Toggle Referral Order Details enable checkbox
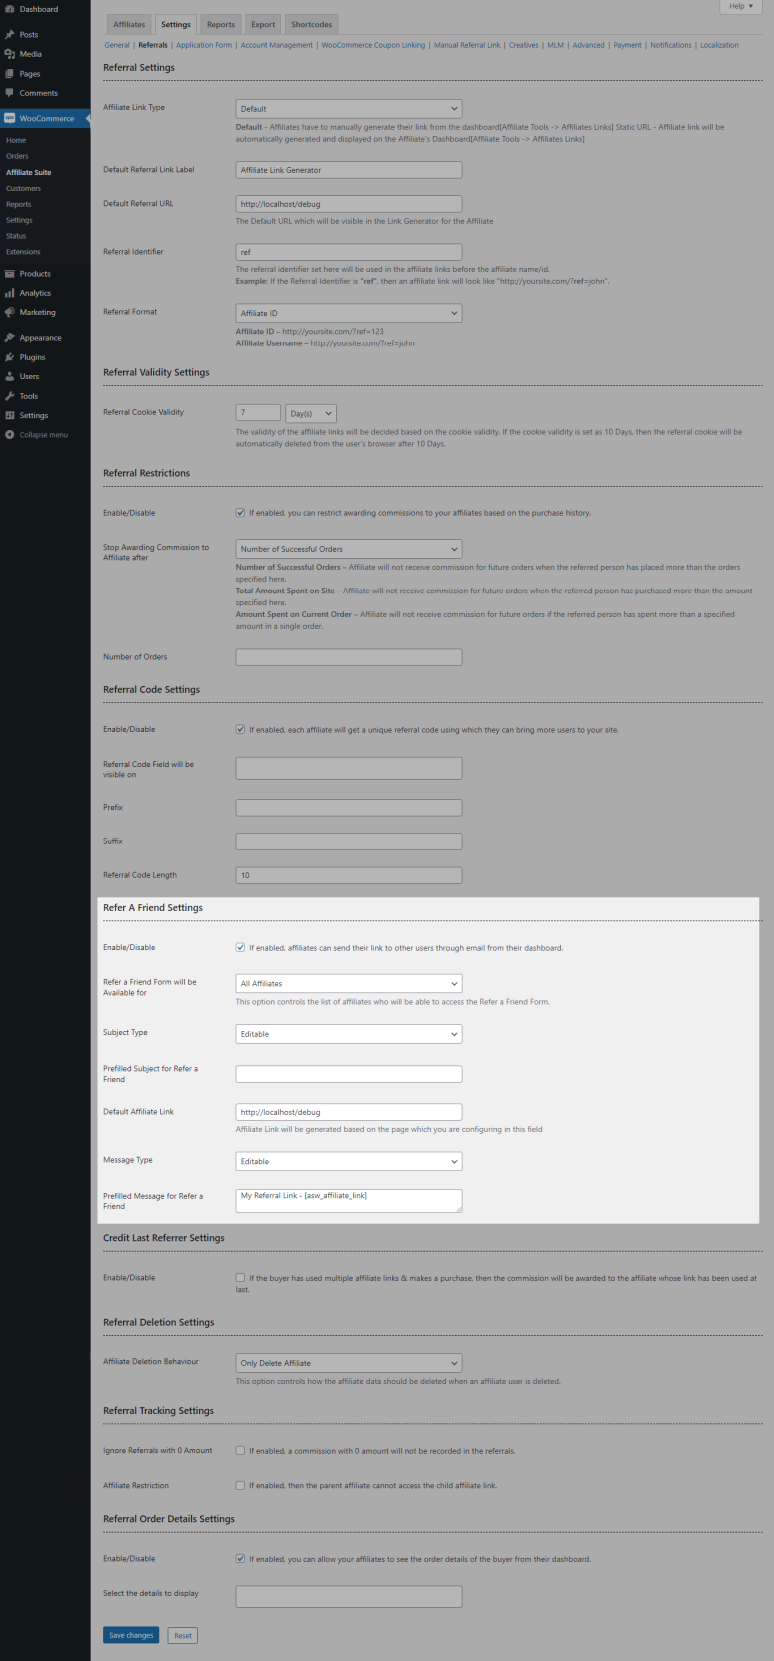This screenshot has width=774, height=1661. coord(240,1558)
